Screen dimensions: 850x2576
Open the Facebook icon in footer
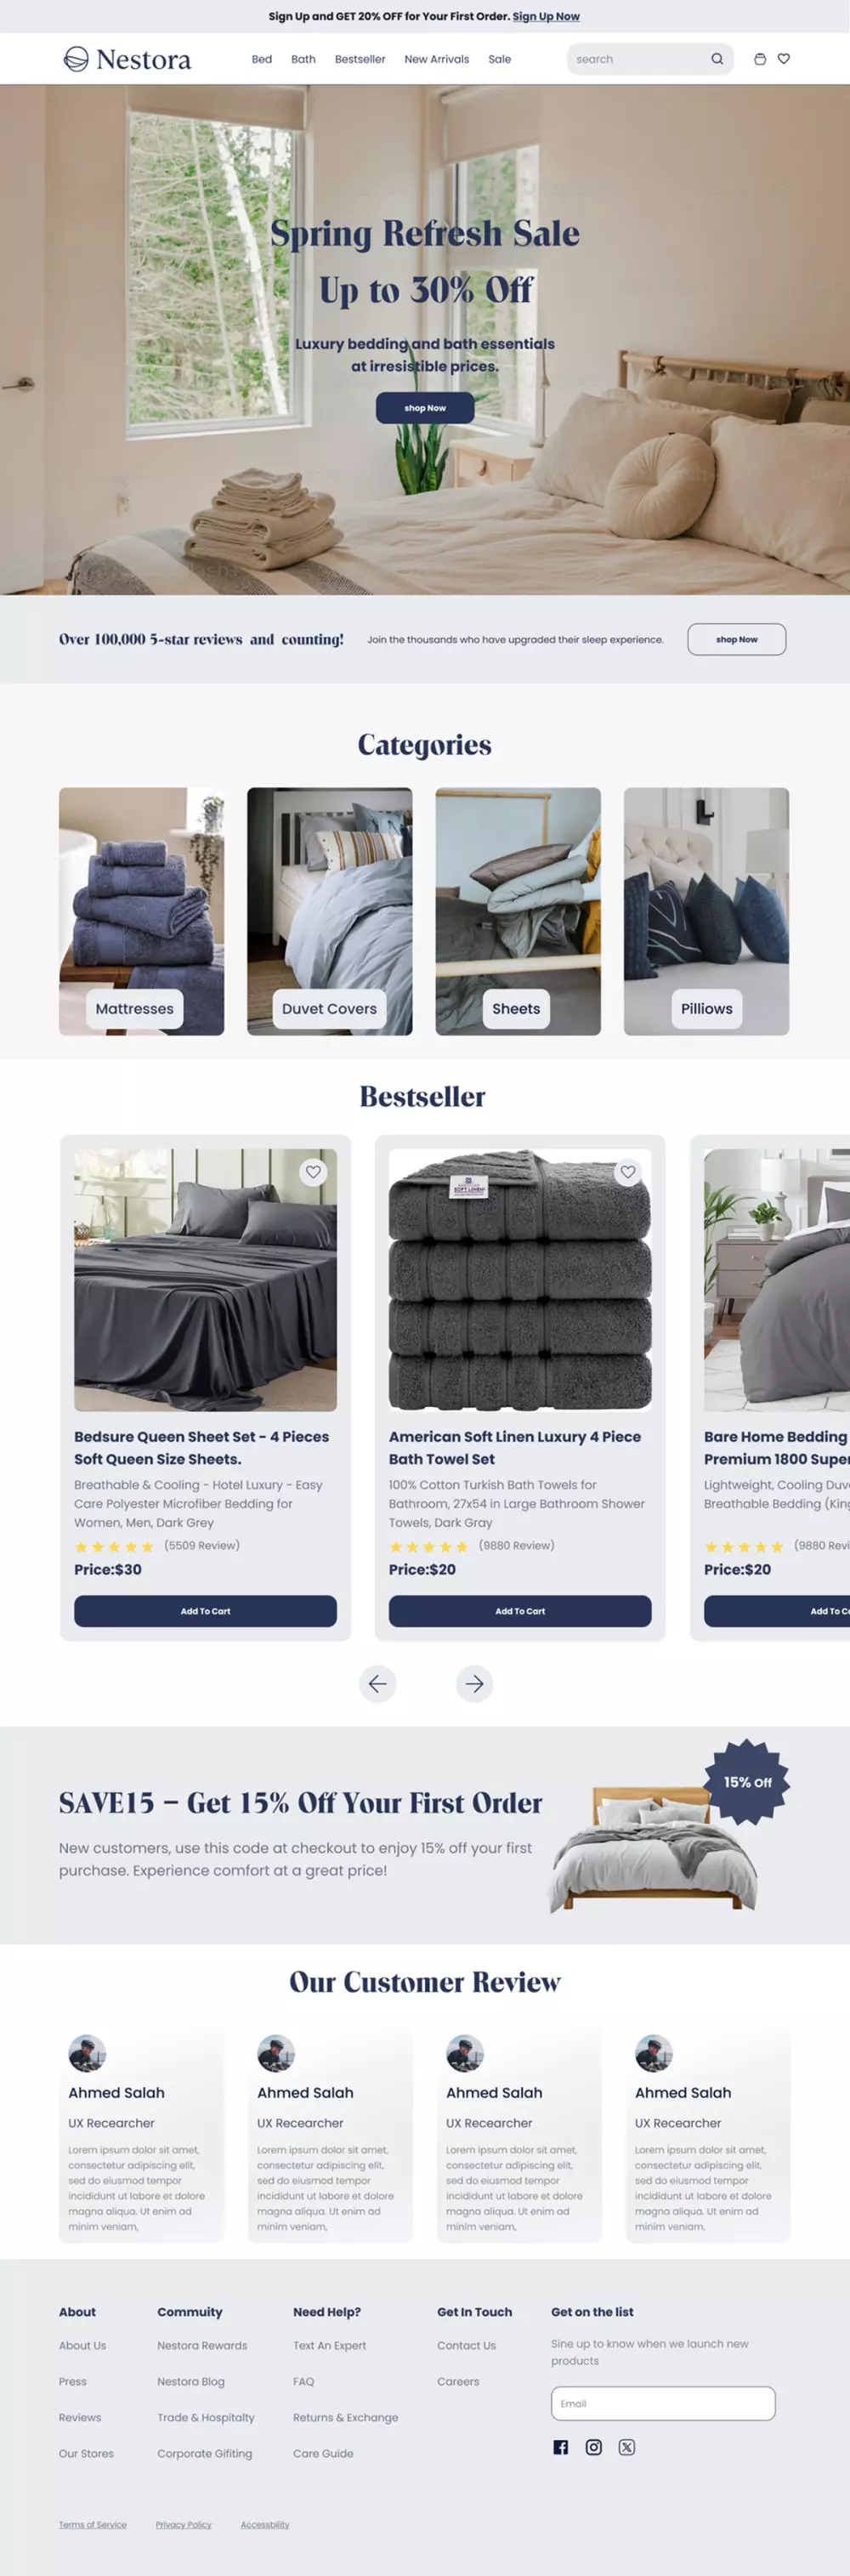pyautogui.click(x=561, y=2447)
